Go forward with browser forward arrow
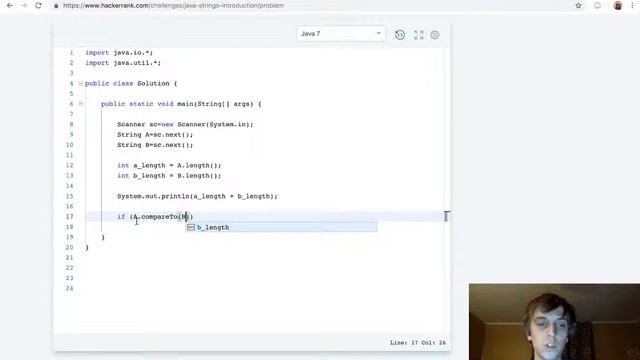640x360 pixels. (x=24, y=6)
